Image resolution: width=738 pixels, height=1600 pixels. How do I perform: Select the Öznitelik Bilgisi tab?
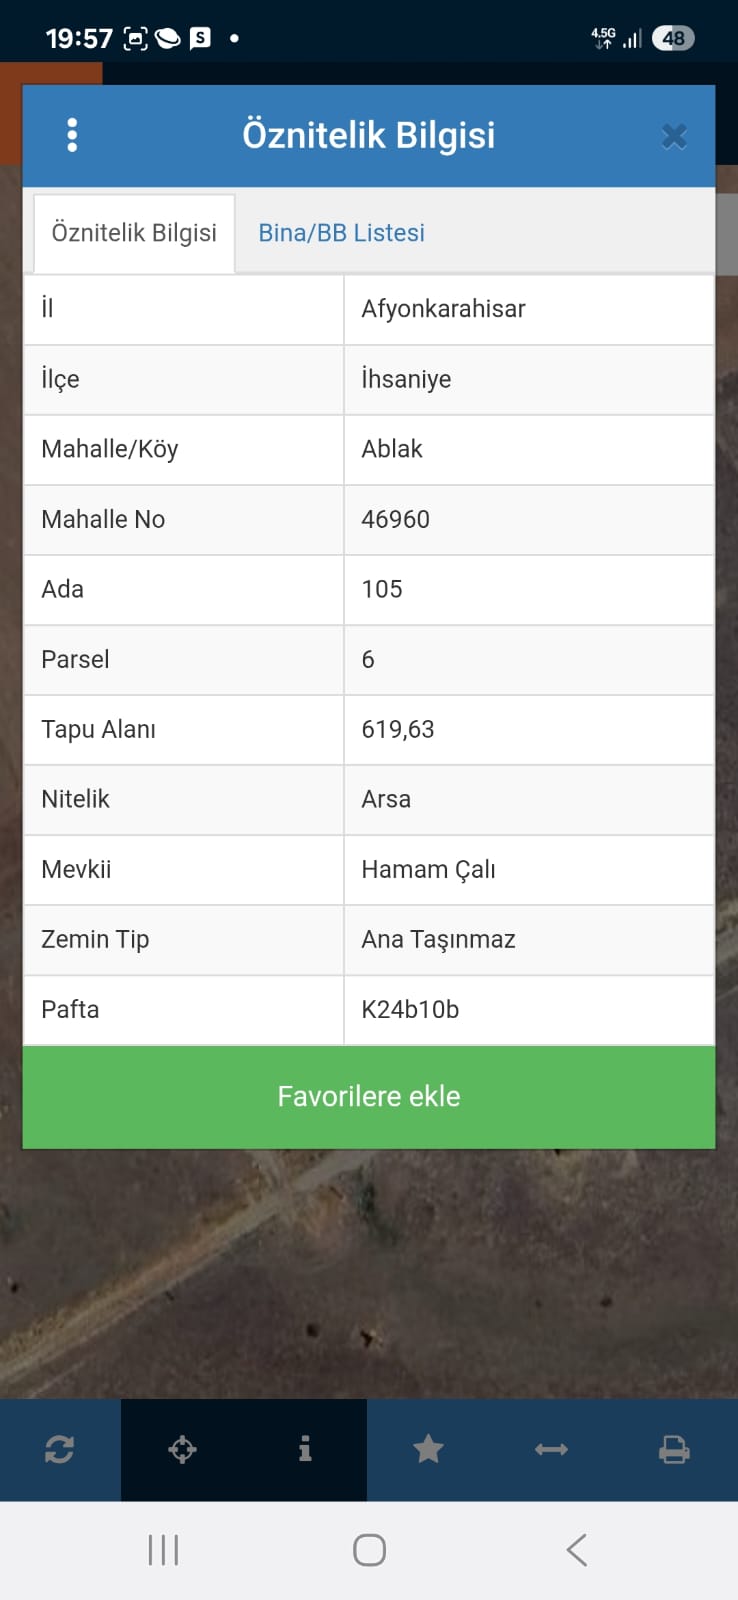click(x=134, y=233)
